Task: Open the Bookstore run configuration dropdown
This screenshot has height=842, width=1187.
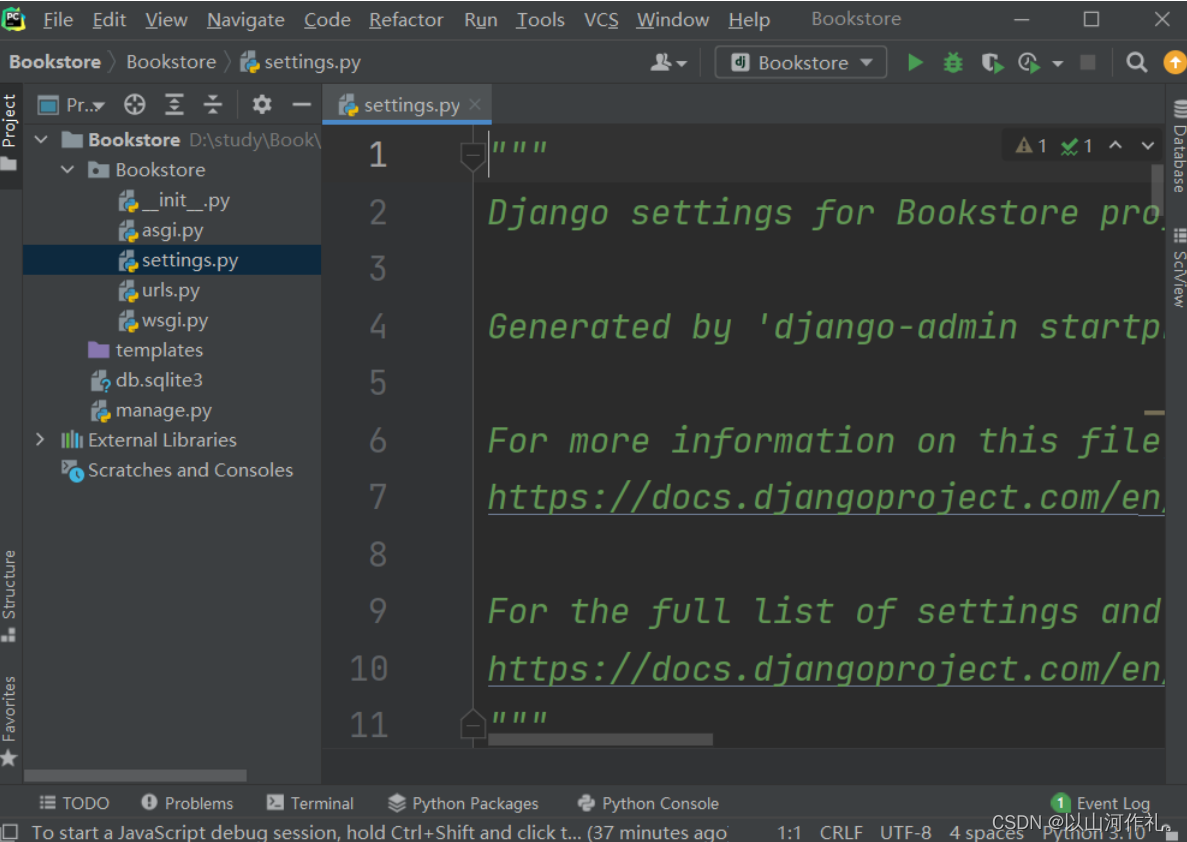Action: pyautogui.click(x=801, y=63)
